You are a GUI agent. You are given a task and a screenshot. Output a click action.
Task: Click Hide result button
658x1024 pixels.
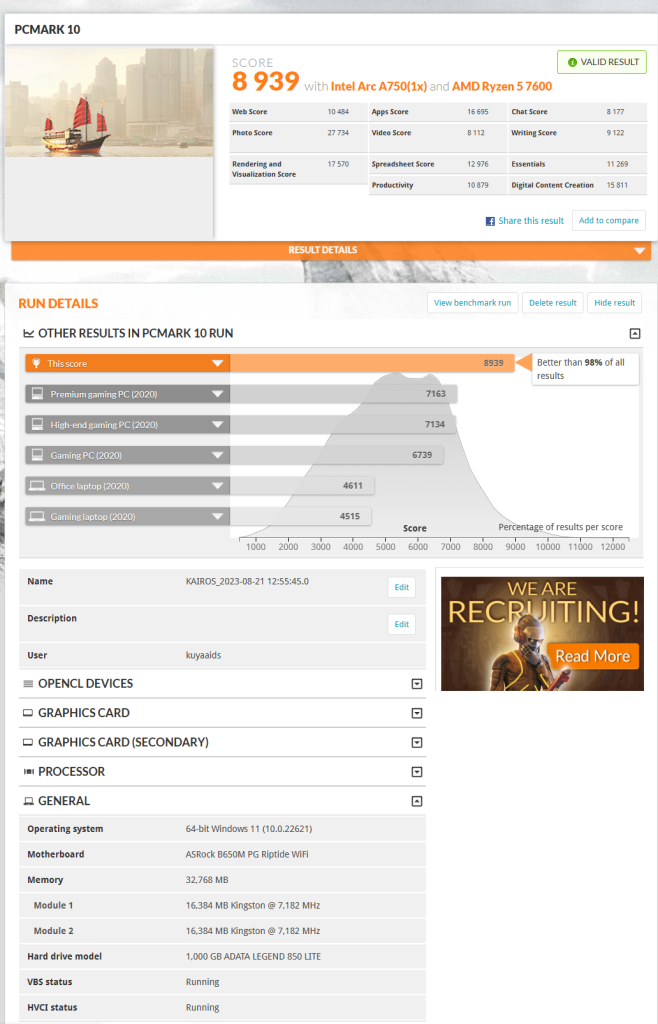tap(614, 303)
